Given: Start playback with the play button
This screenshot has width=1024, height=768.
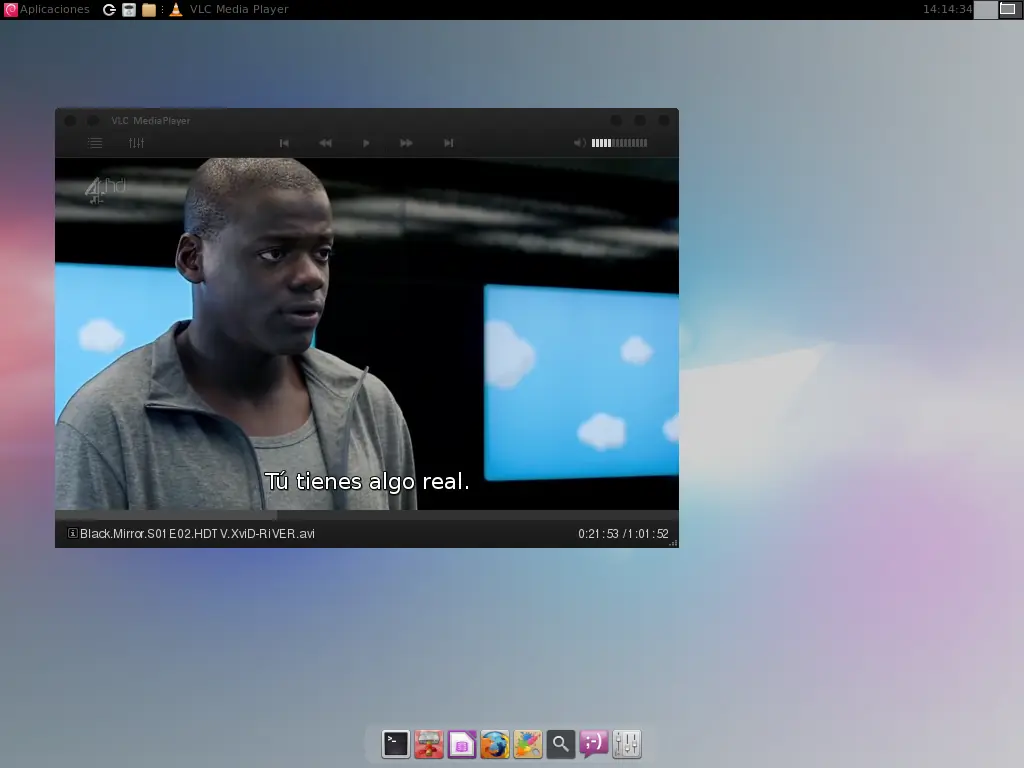Looking at the screenshot, I should pos(366,143).
